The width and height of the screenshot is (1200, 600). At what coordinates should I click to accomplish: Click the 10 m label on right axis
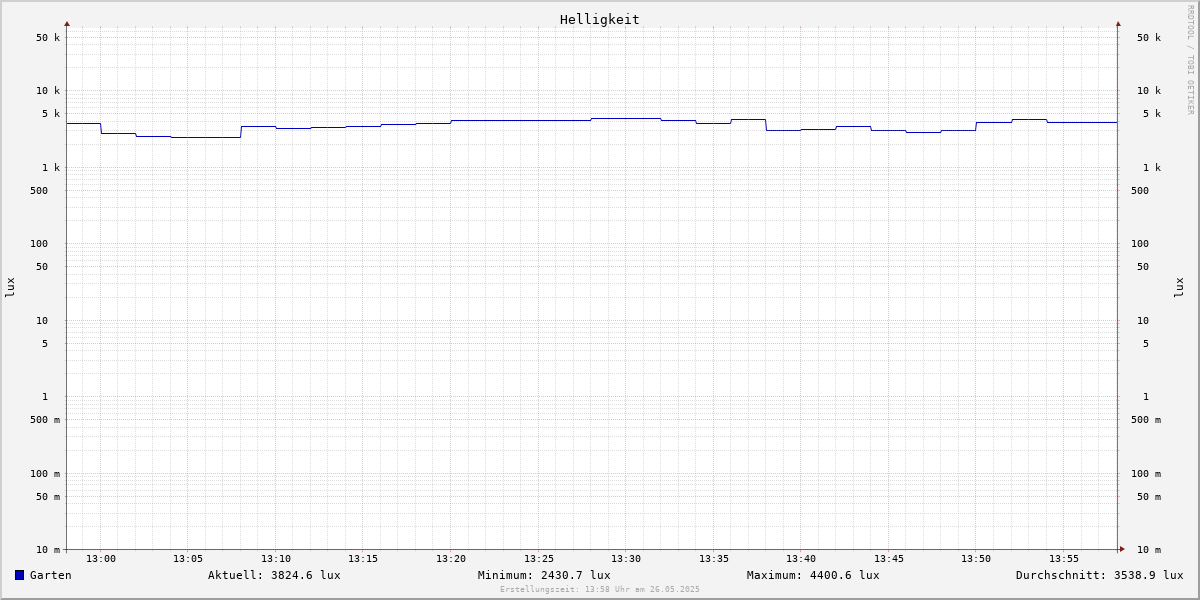click(x=1149, y=550)
